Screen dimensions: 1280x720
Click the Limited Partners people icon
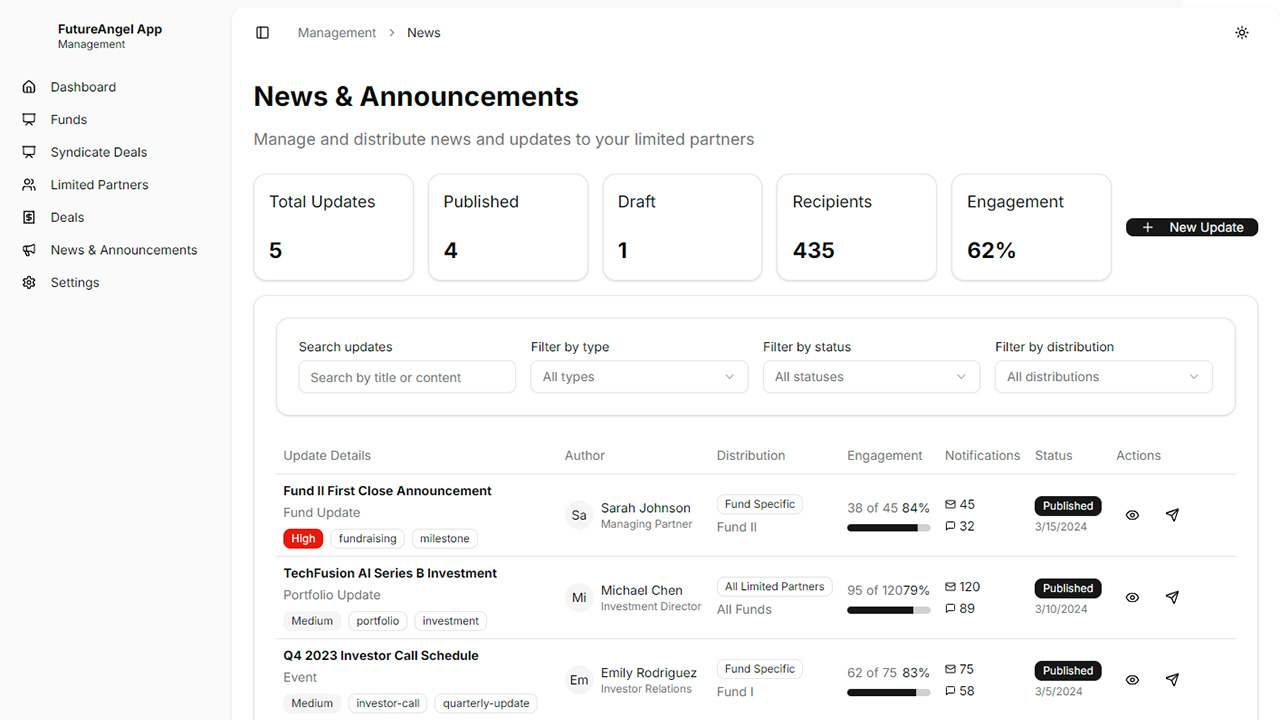point(29,185)
